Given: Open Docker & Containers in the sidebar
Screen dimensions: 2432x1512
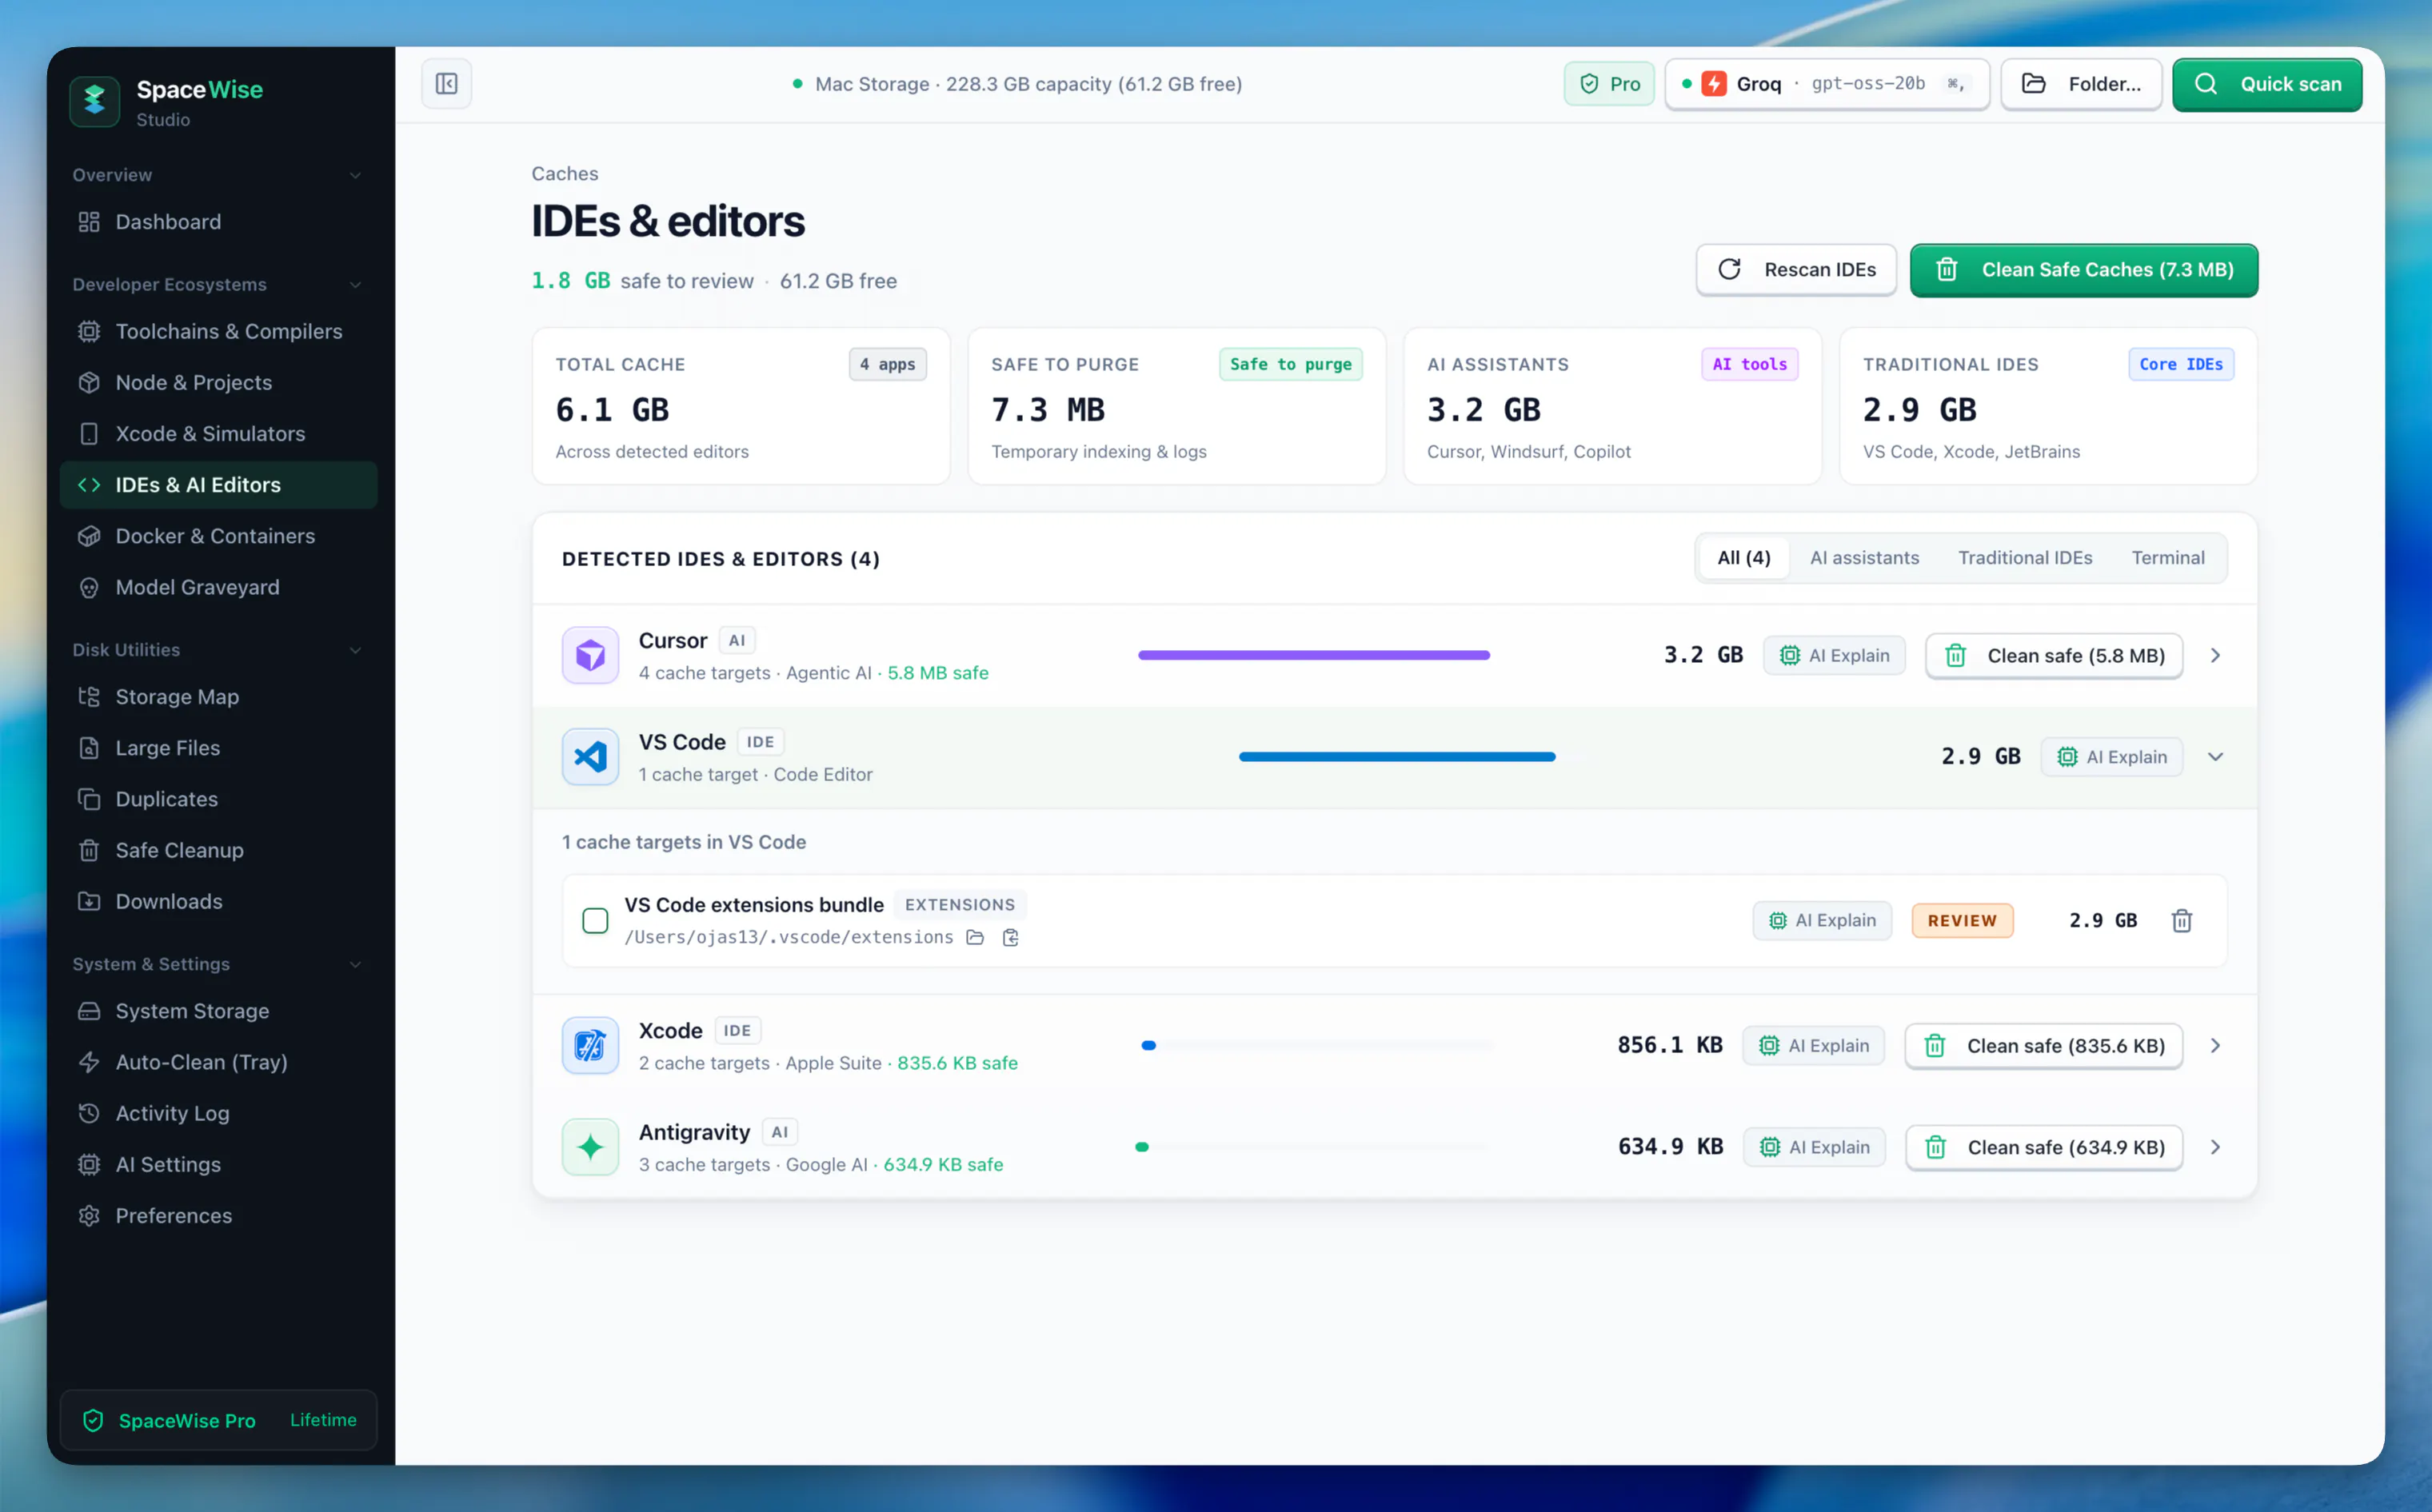Looking at the screenshot, I should pos(218,536).
